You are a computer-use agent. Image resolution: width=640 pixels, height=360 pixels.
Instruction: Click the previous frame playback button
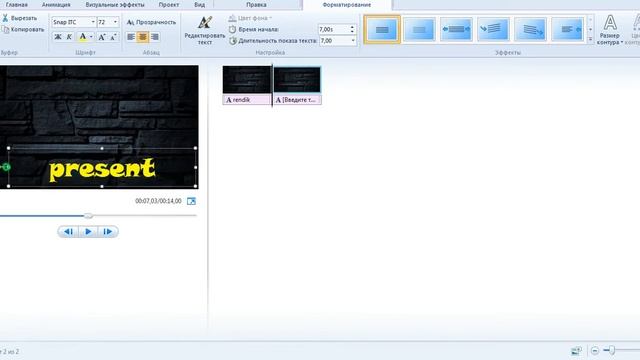coord(68,232)
